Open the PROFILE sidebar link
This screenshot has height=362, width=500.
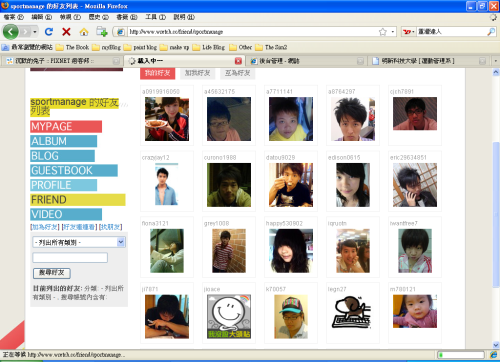[63, 185]
